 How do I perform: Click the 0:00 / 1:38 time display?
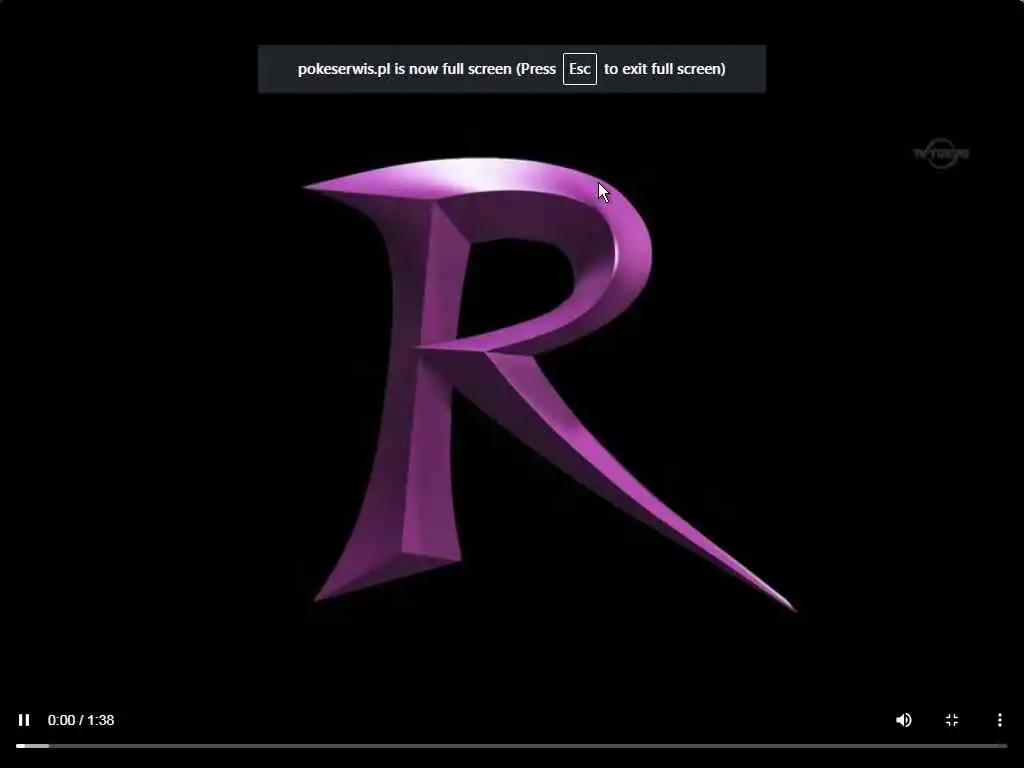click(81, 720)
